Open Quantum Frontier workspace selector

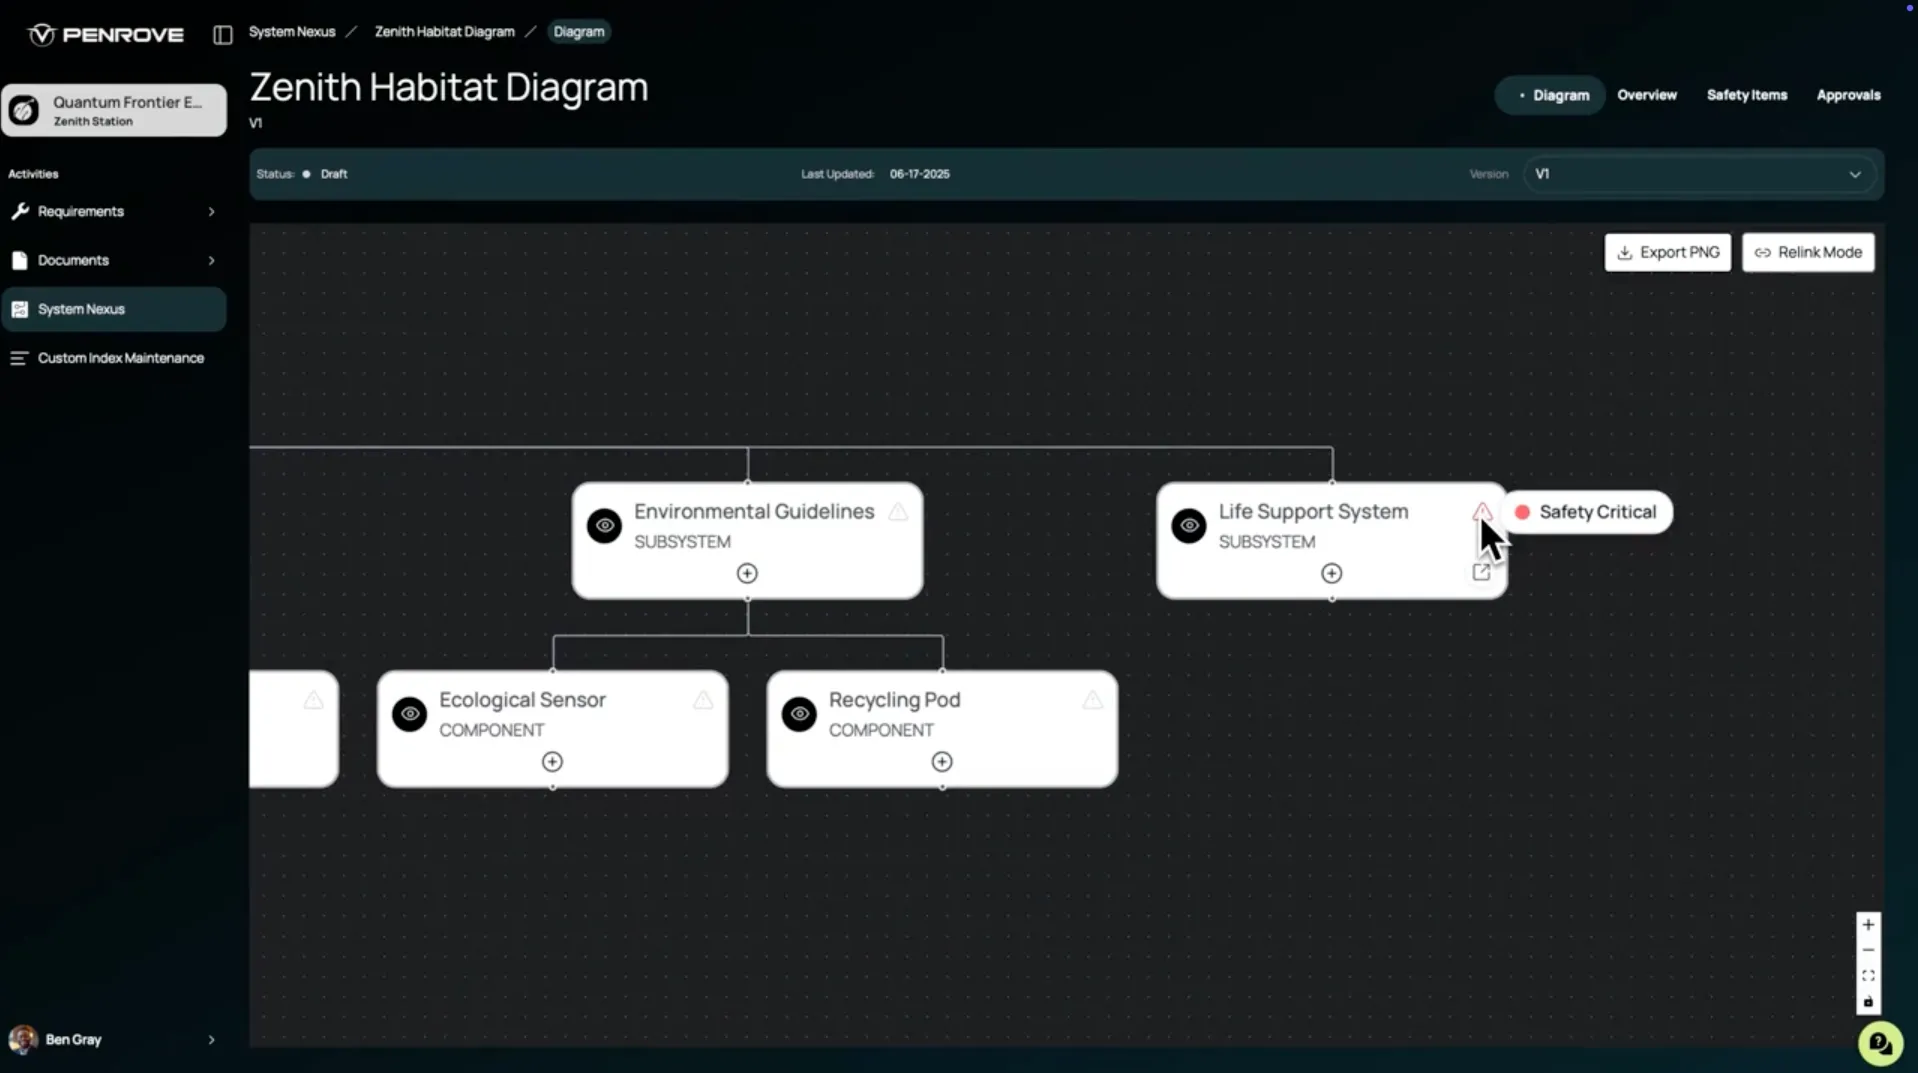tap(114, 110)
